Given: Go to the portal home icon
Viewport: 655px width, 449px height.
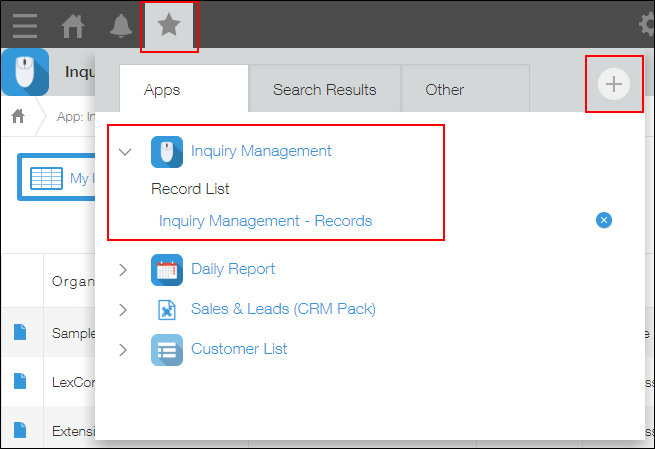Looking at the screenshot, I should pyautogui.click(x=73, y=25).
